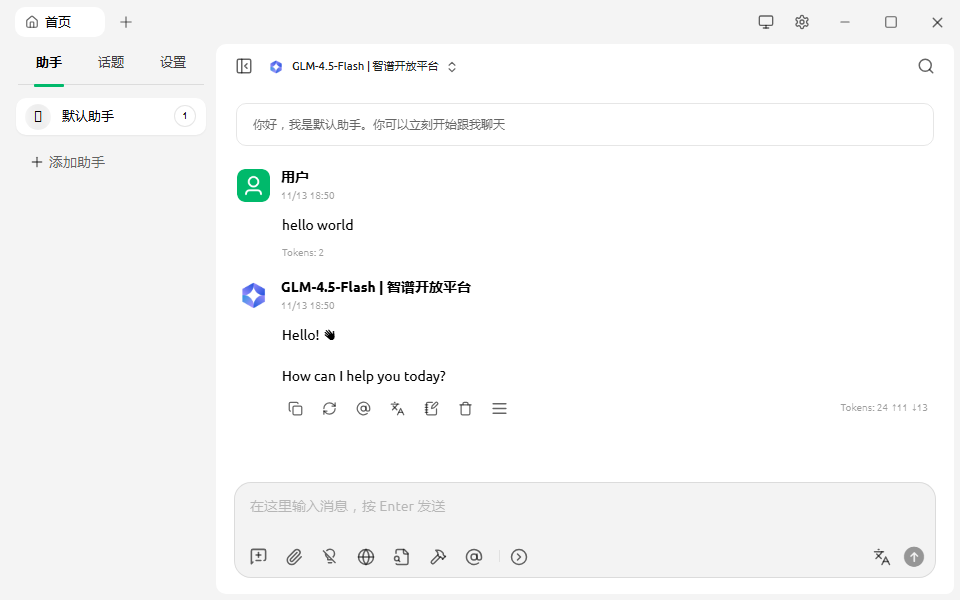This screenshot has width=960, height=600.
Task: Switch to the 话题 tab
Action: click(110, 62)
